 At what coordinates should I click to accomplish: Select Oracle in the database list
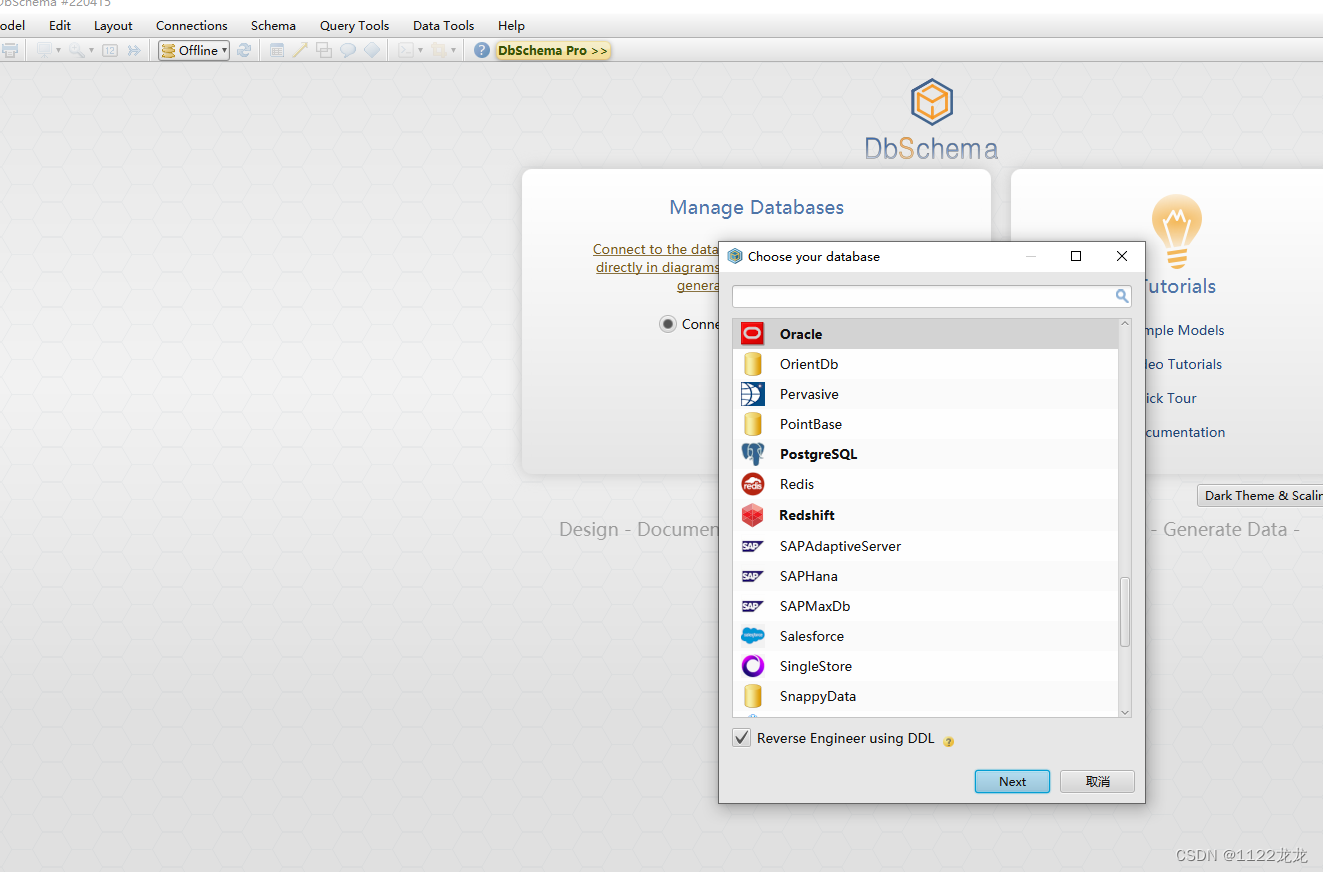point(925,334)
